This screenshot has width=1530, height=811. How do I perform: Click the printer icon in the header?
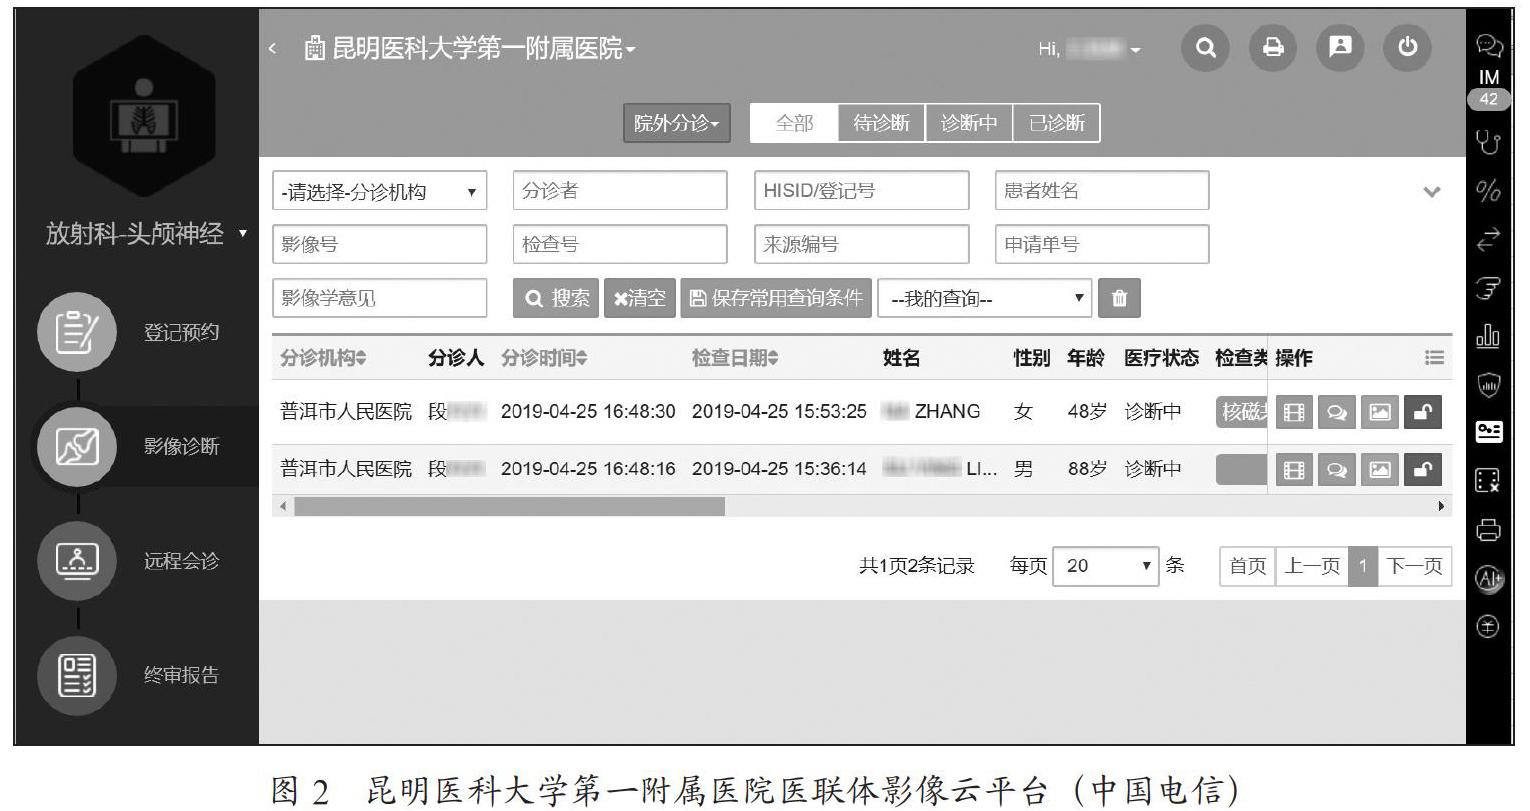tap(1273, 47)
